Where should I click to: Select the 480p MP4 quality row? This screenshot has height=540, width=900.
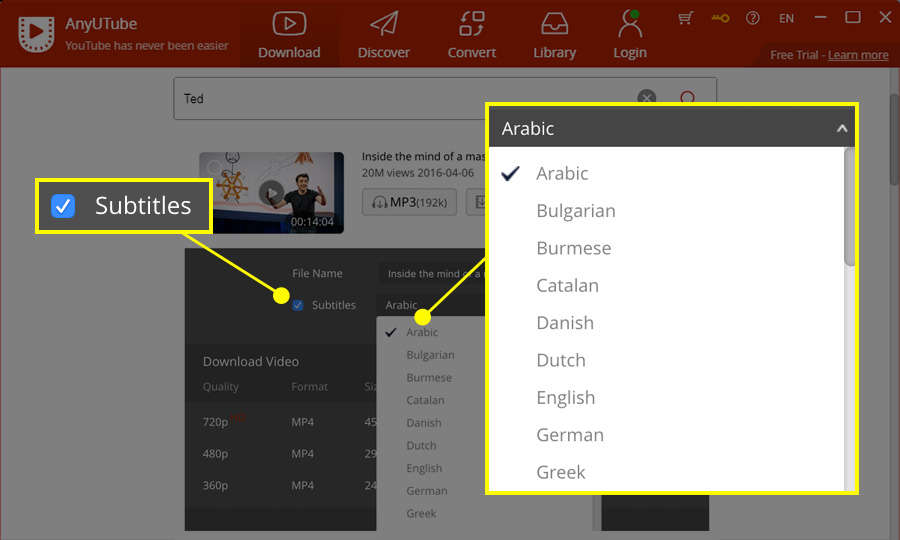coord(281,454)
